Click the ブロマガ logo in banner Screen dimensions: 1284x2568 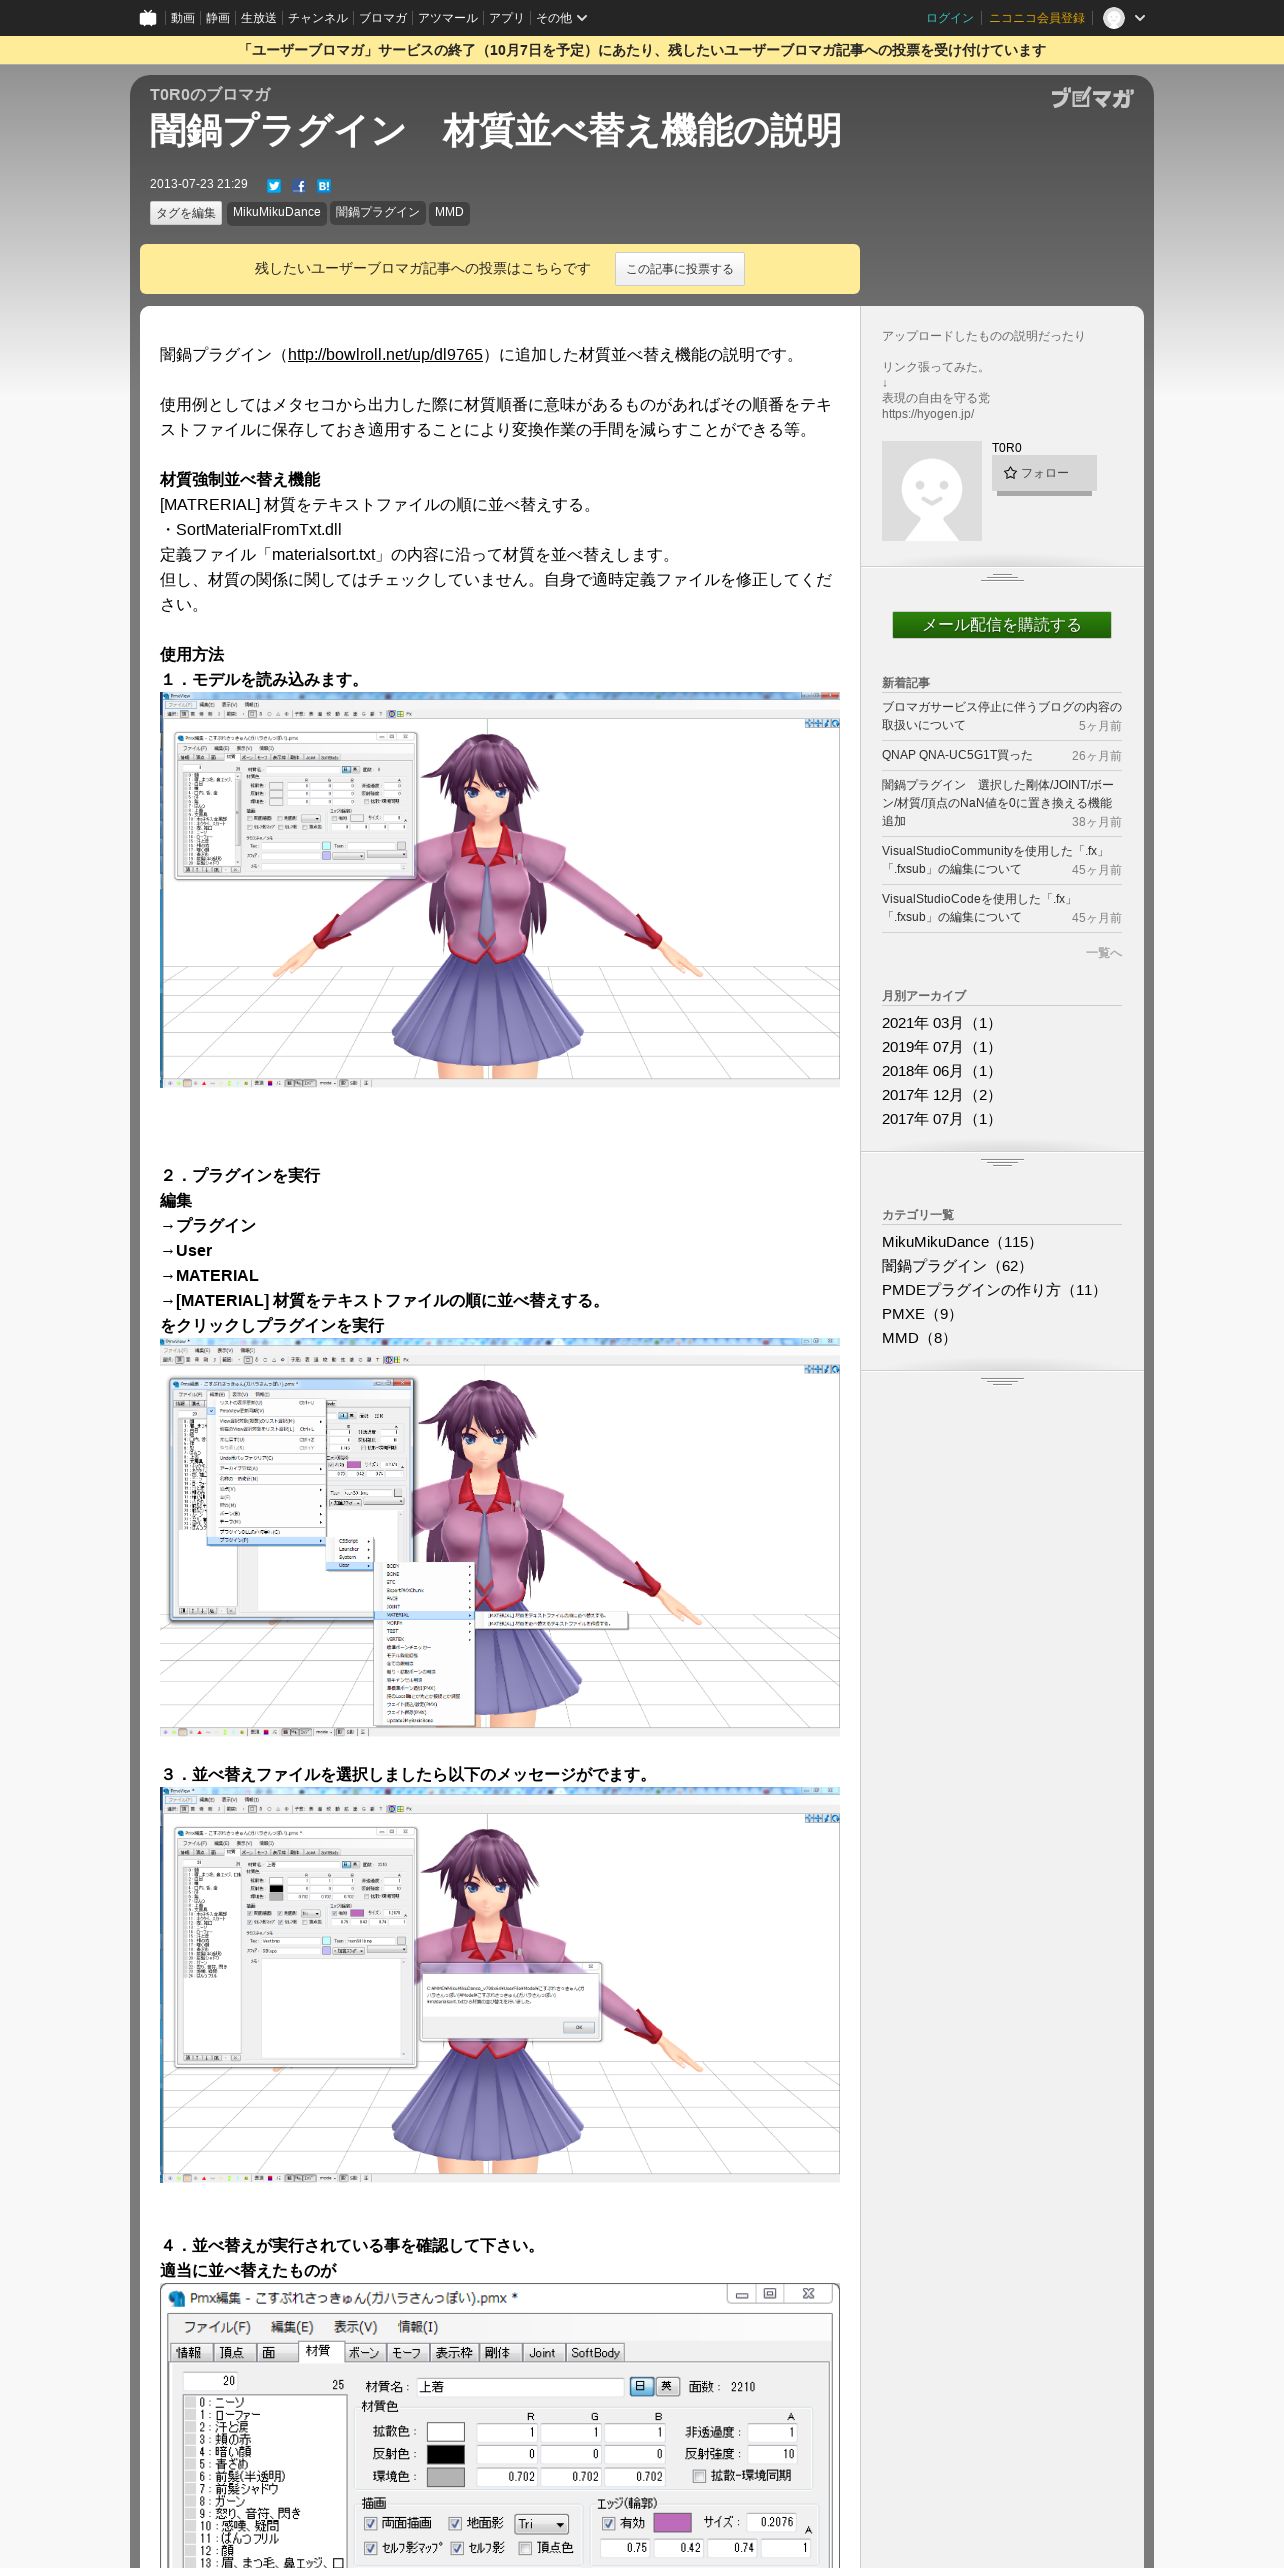(x=1092, y=98)
